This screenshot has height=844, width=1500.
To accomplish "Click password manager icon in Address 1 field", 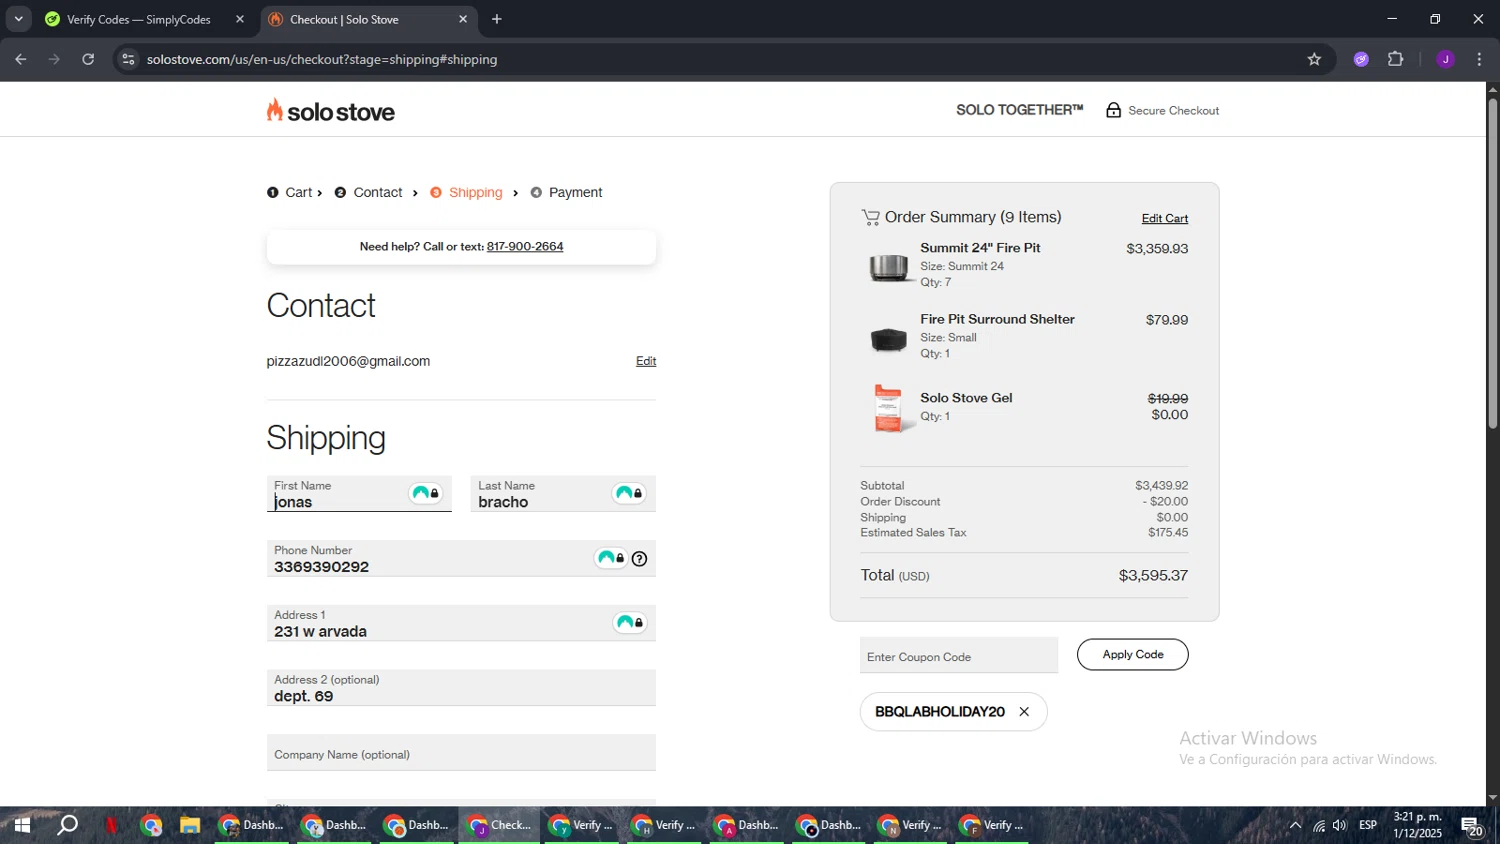I will (x=629, y=623).
